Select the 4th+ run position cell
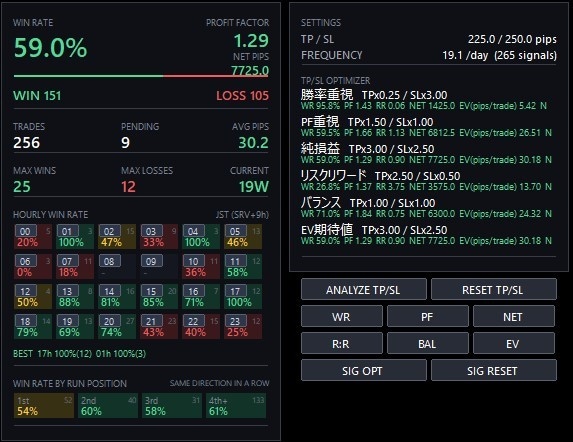The width and height of the screenshot is (573, 442). [x=236, y=405]
